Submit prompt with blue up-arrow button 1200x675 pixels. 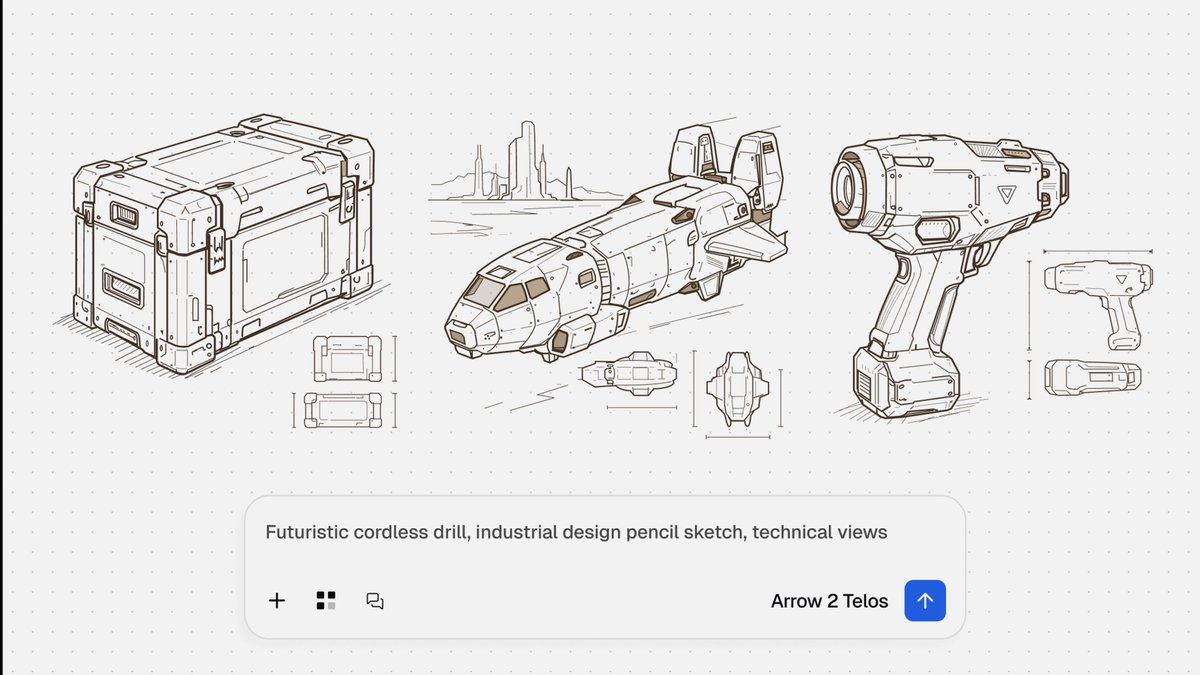[925, 601]
